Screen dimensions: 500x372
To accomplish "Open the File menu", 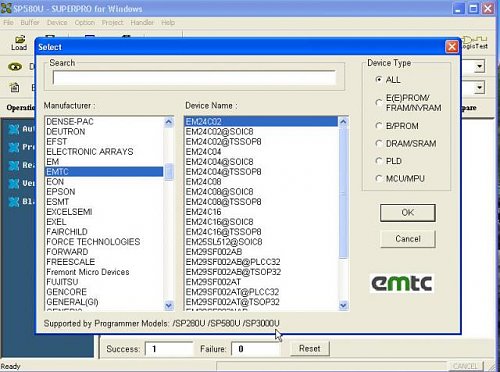I will (8, 23).
